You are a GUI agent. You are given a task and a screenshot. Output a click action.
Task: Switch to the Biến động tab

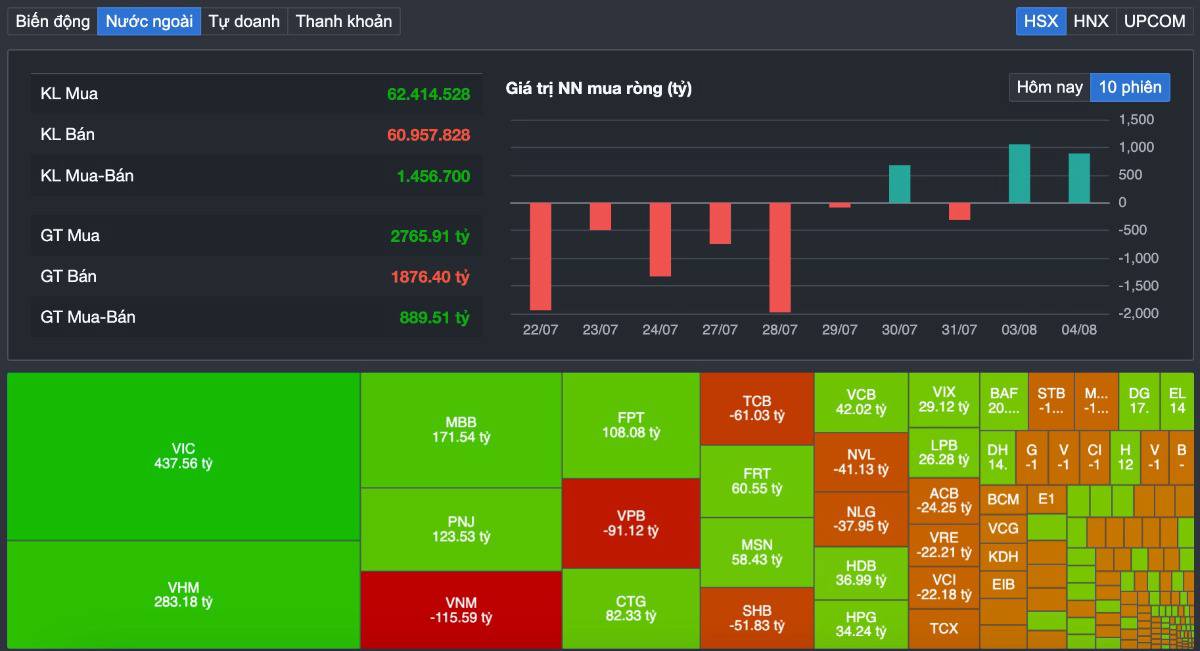coord(53,21)
